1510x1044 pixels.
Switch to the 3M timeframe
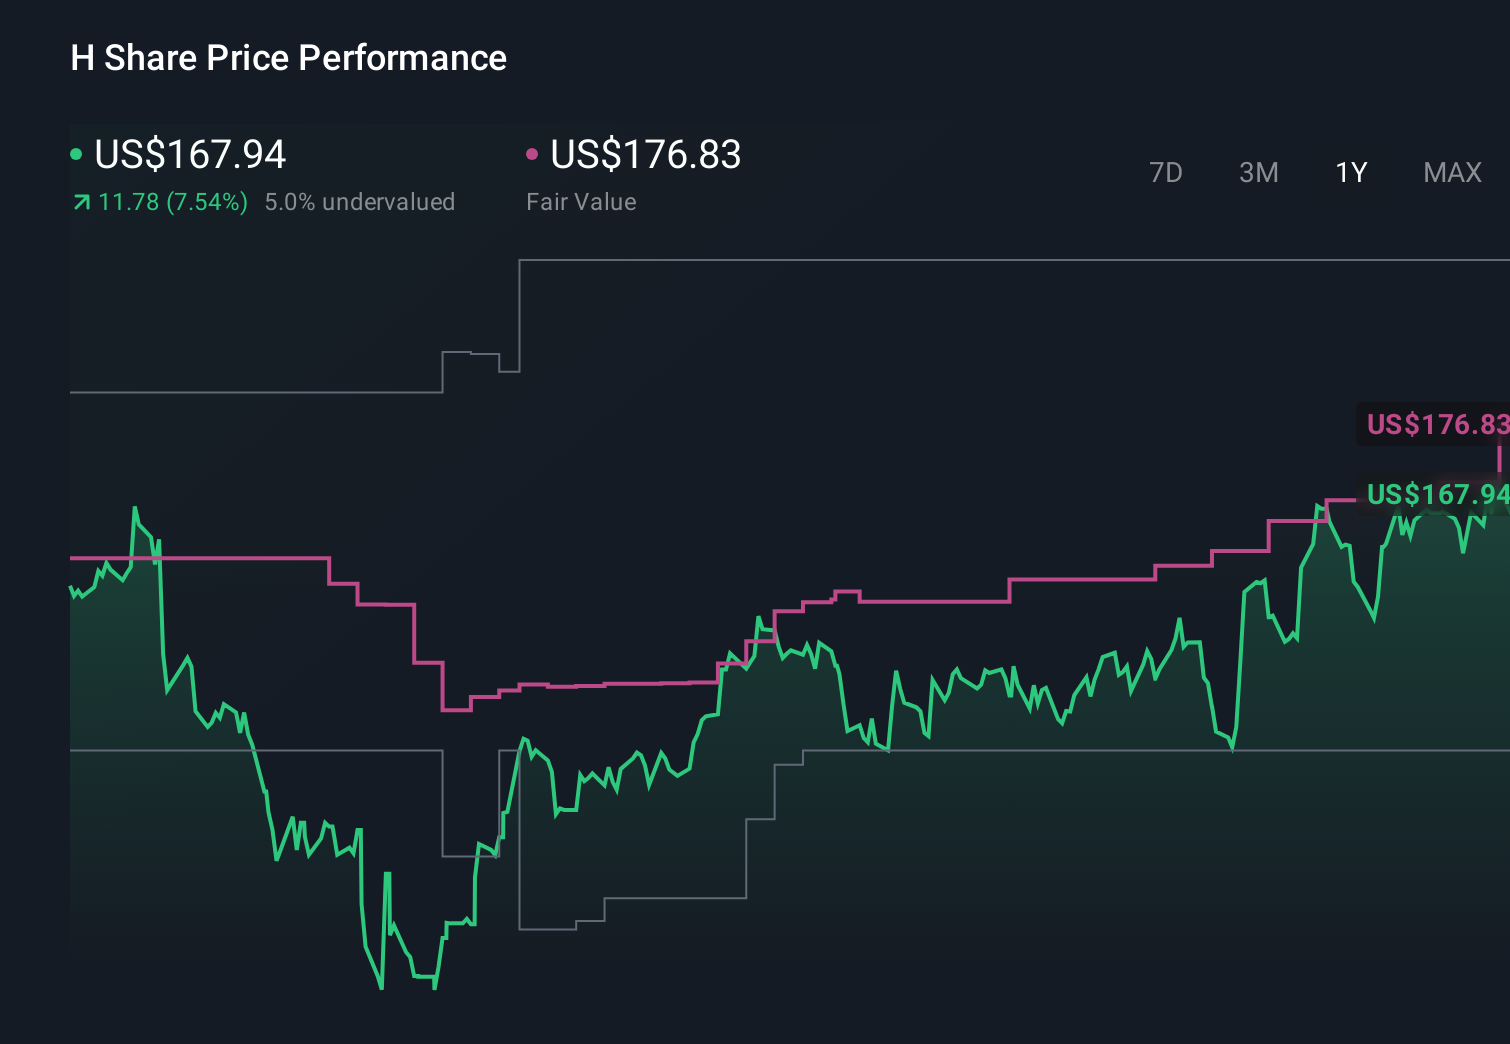click(x=1258, y=172)
